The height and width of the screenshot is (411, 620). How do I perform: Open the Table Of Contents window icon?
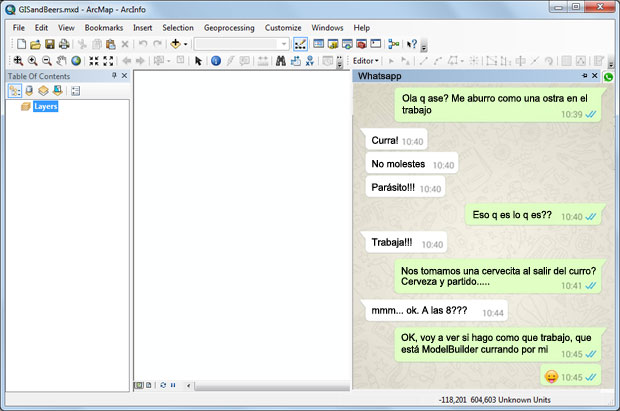point(318,44)
